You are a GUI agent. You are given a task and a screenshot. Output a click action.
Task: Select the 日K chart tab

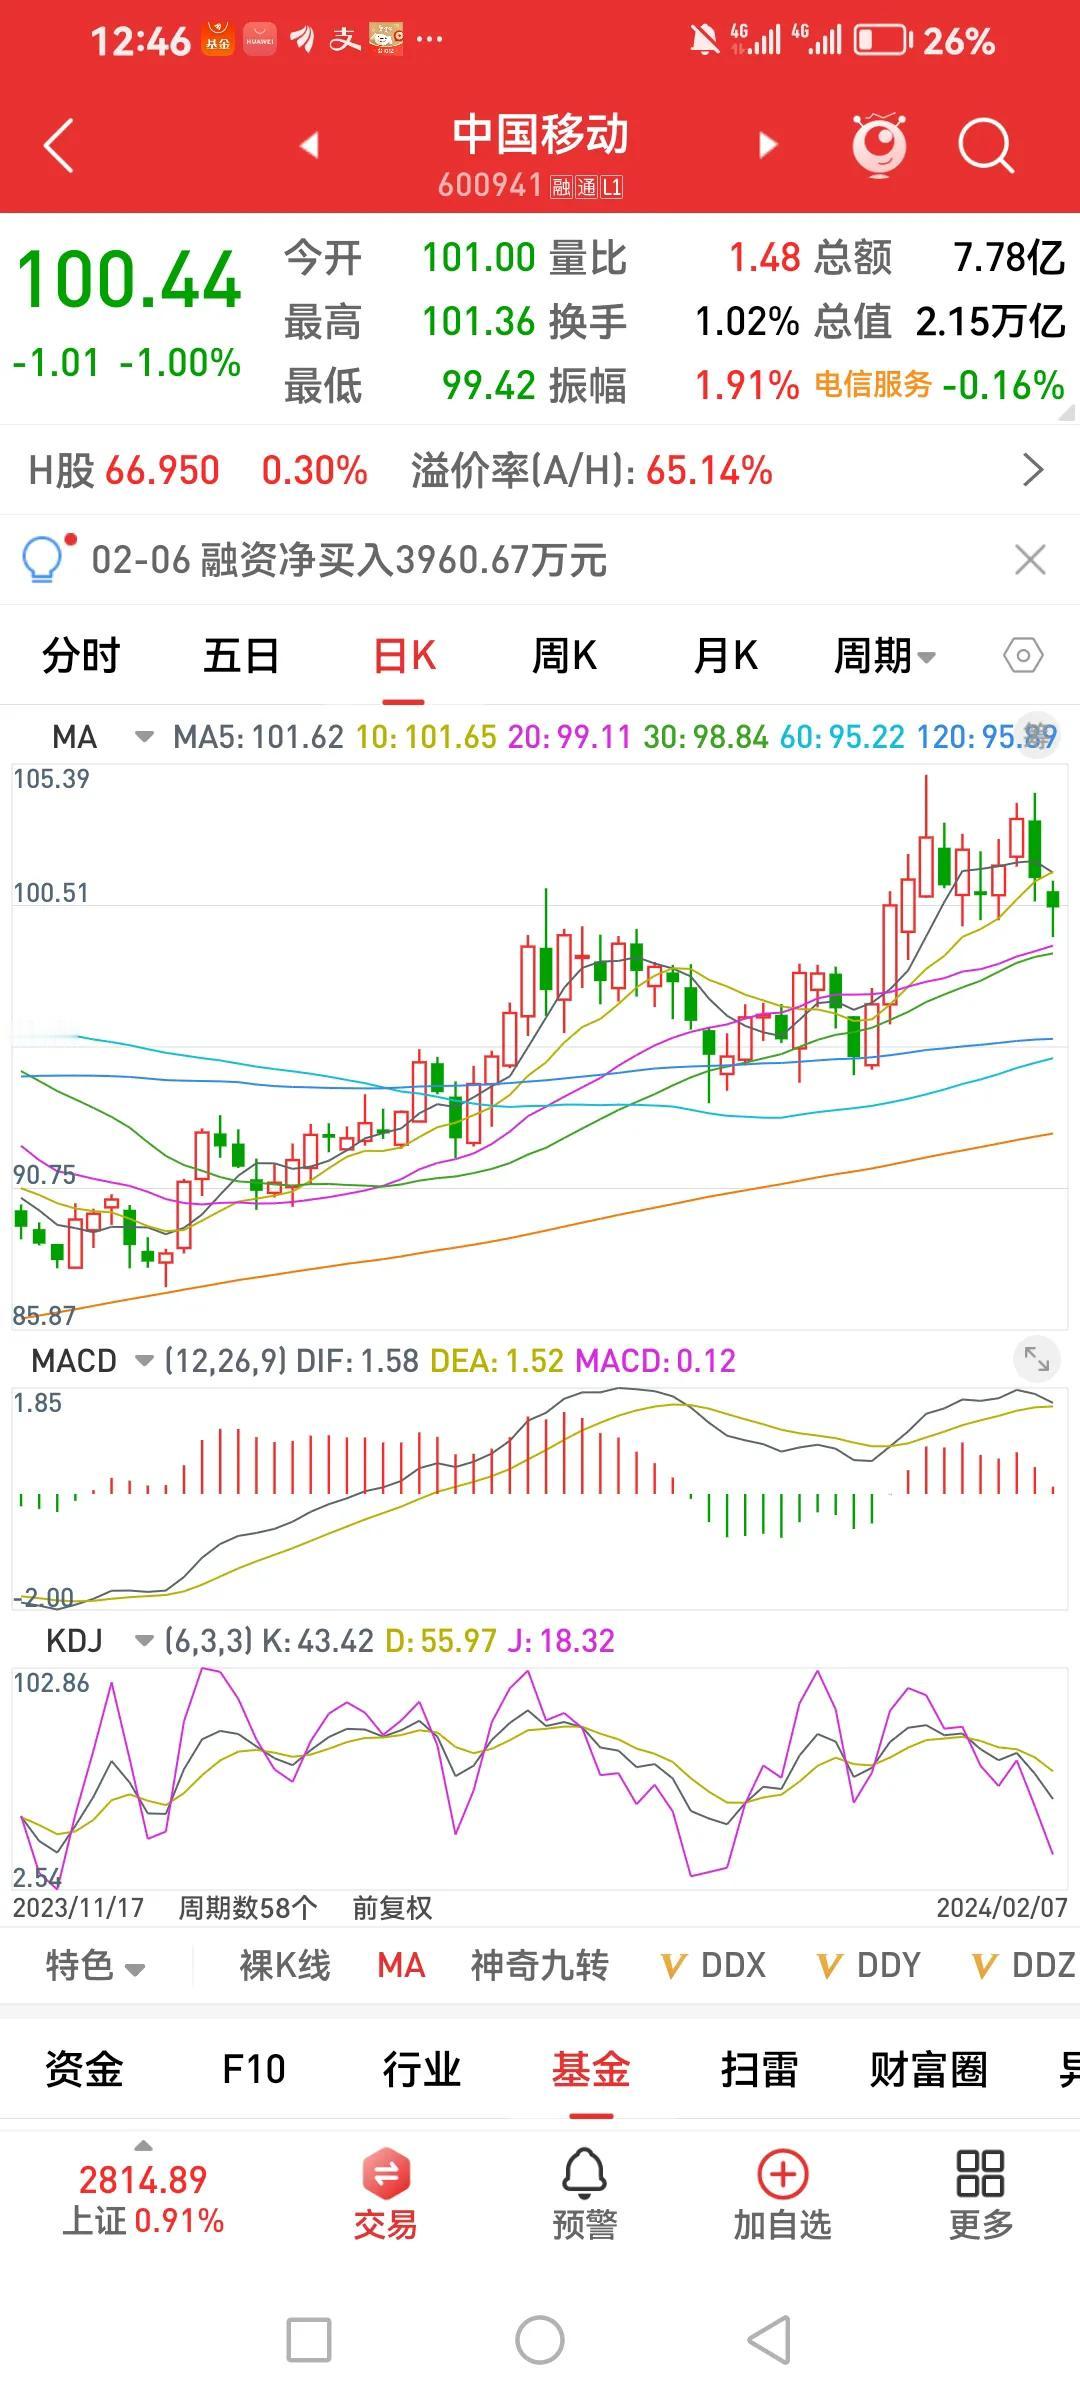[x=404, y=657]
